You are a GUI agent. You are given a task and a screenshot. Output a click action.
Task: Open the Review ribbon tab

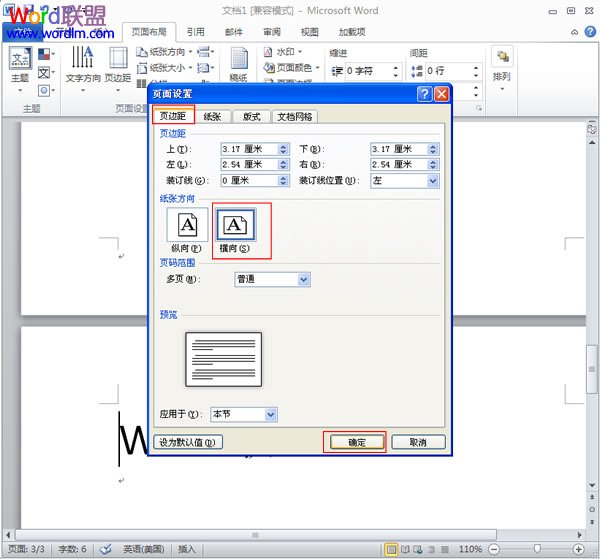pos(272,32)
